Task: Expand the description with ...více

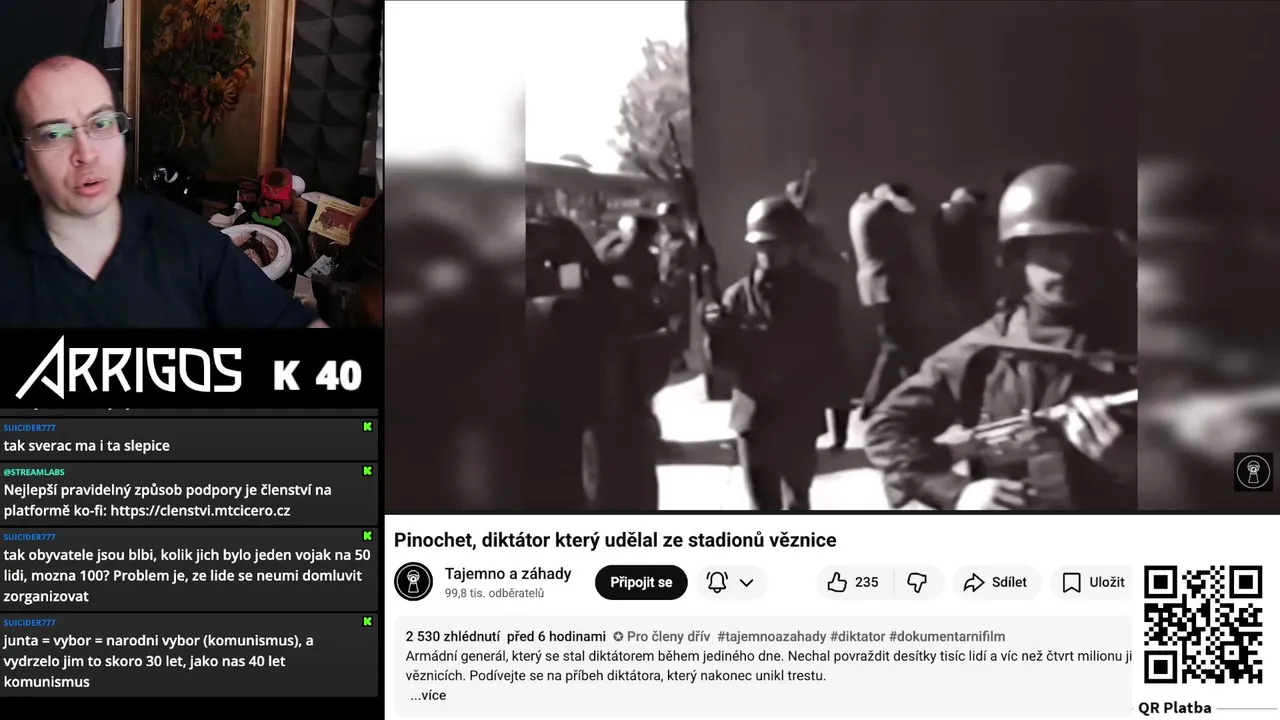Action: 428,695
